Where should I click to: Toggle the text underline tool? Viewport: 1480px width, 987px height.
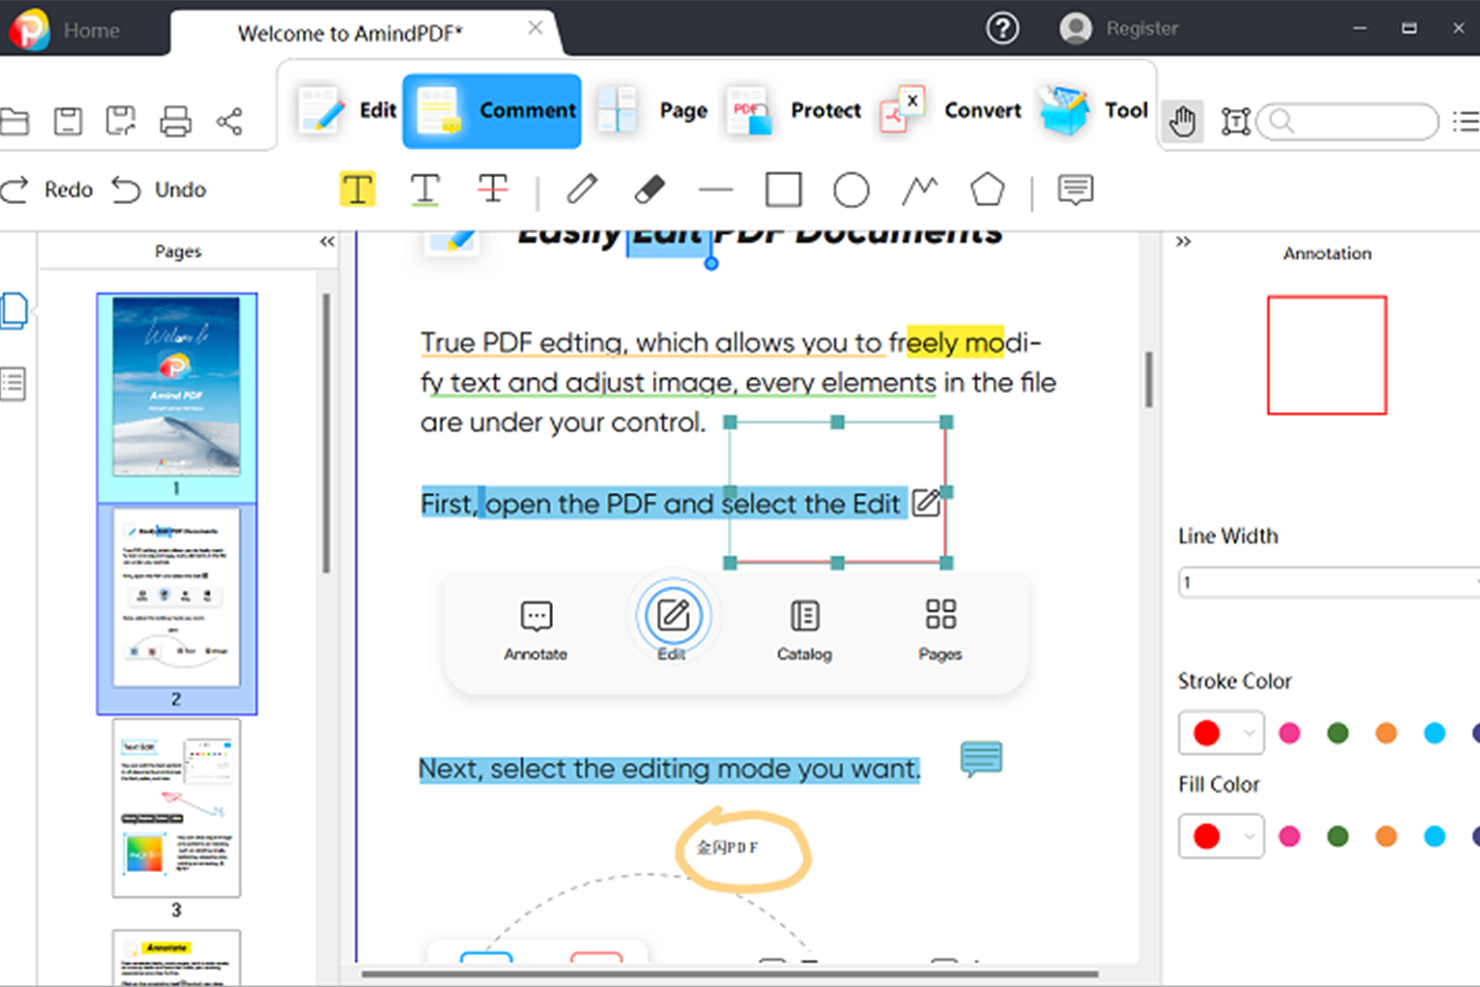pyautogui.click(x=425, y=189)
